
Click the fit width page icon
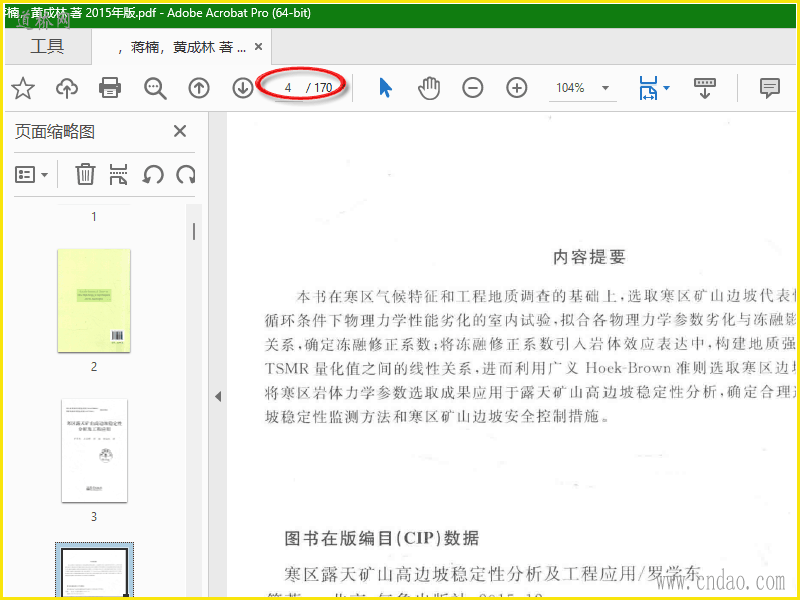(x=648, y=88)
